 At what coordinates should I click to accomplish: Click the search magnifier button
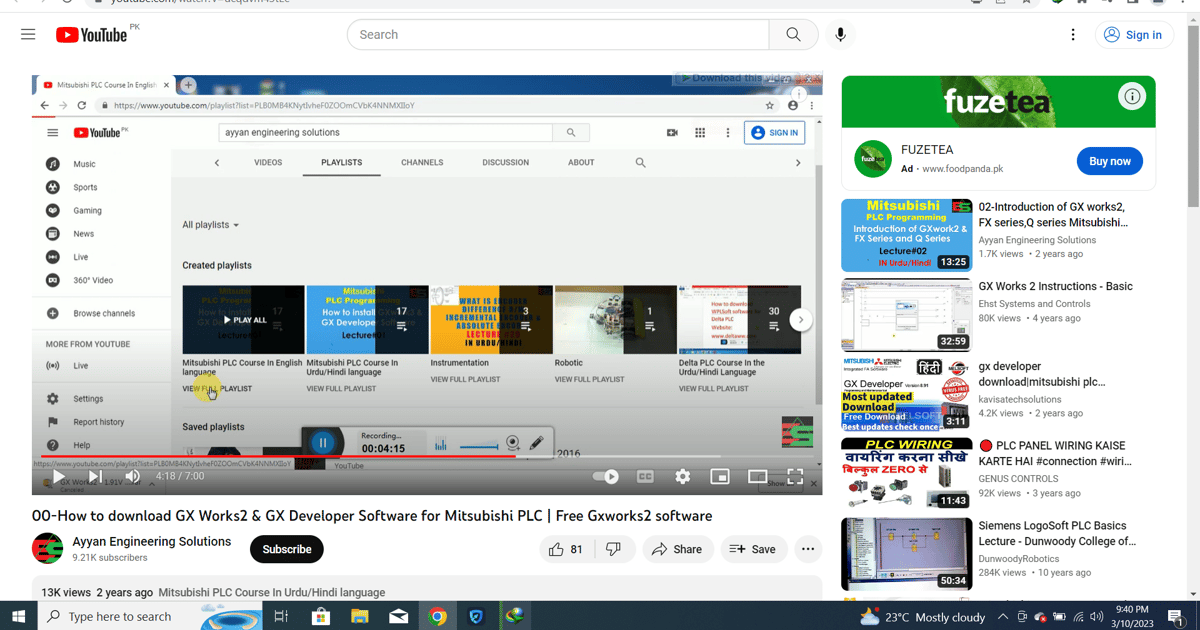793,35
